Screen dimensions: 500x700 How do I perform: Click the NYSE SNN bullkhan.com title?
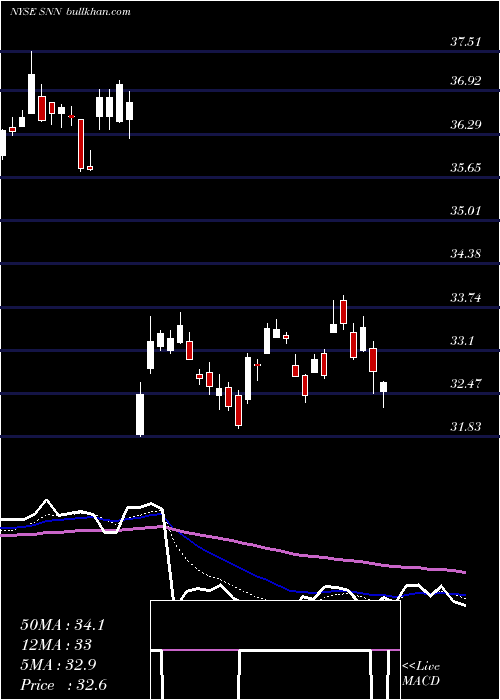(x=70, y=11)
